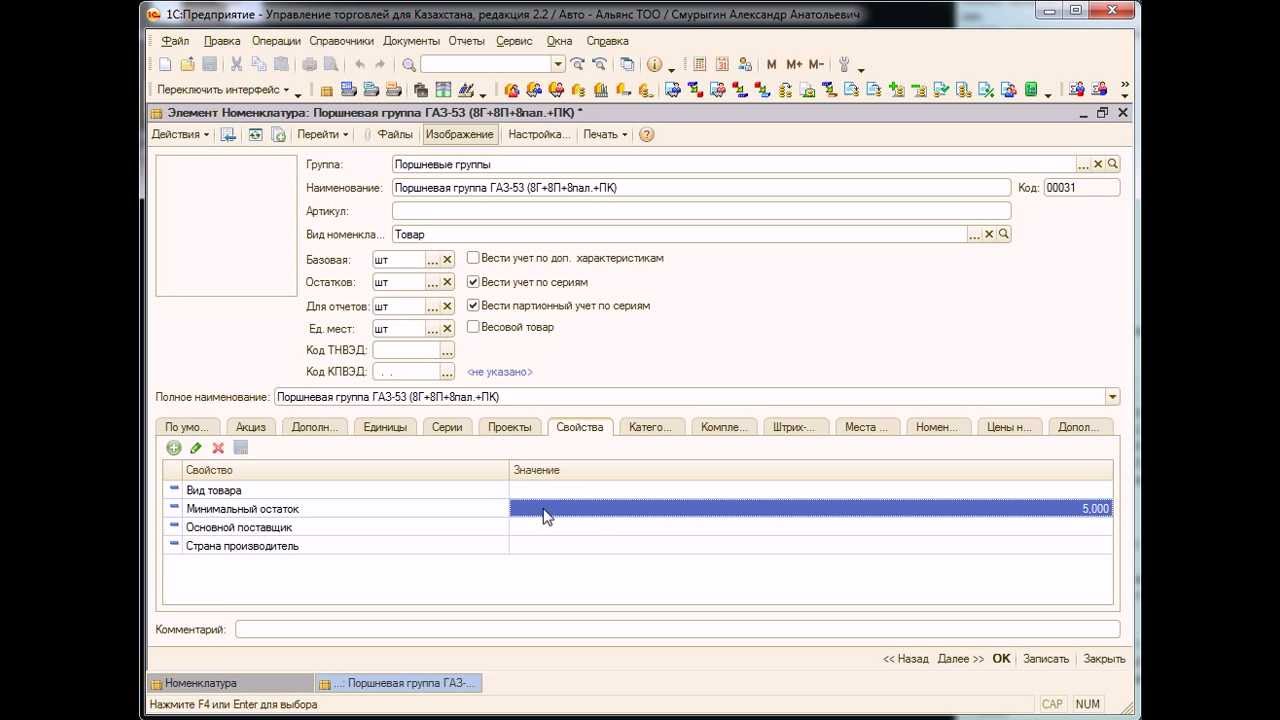Select the Страна производитель property row
Image resolution: width=1280 pixels, height=720 pixels.
[x=638, y=546]
